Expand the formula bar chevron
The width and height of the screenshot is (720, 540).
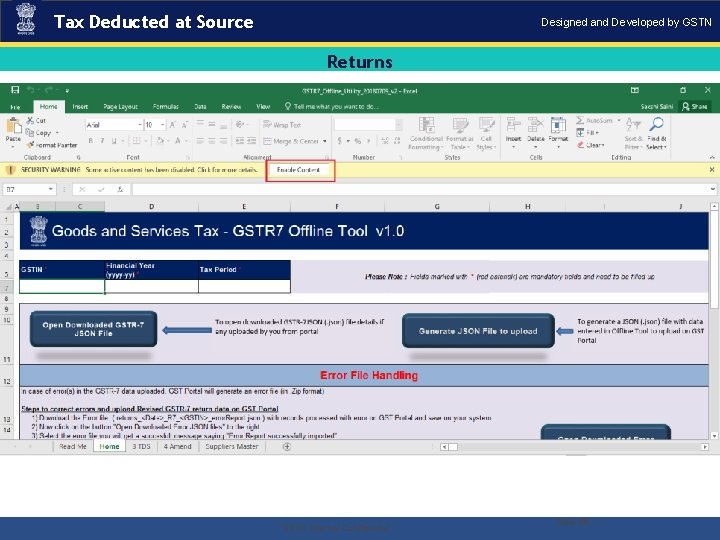point(712,189)
